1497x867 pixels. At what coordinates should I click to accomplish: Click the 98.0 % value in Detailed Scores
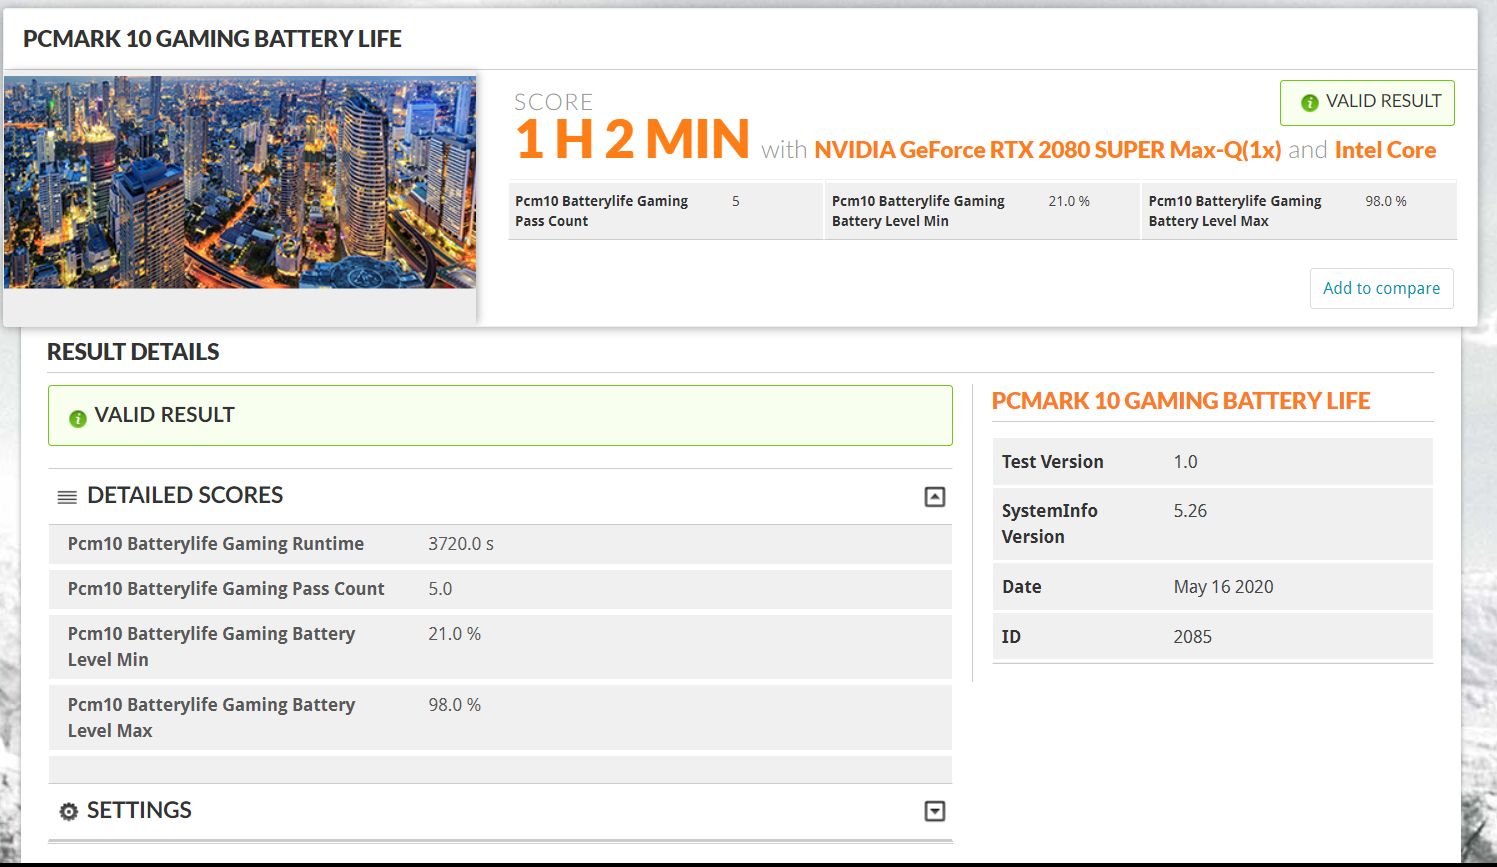pyautogui.click(x=455, y=705)
